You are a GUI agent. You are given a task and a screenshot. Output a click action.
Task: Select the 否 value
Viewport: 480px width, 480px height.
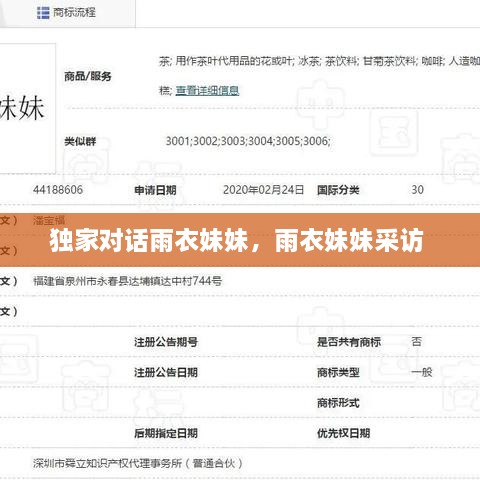pos(417,342)
